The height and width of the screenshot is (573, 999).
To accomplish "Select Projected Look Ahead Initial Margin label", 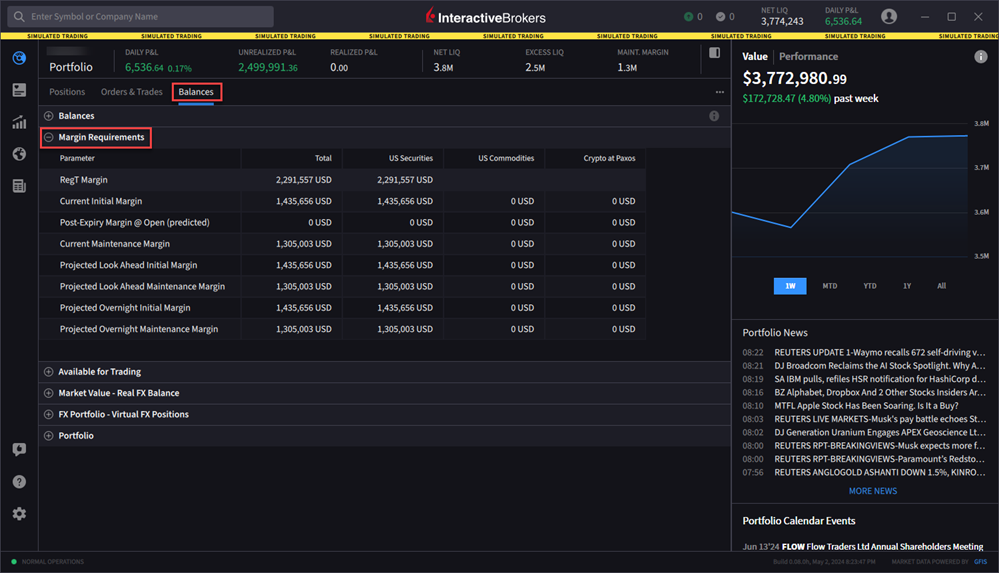I will tap(128, 265).
